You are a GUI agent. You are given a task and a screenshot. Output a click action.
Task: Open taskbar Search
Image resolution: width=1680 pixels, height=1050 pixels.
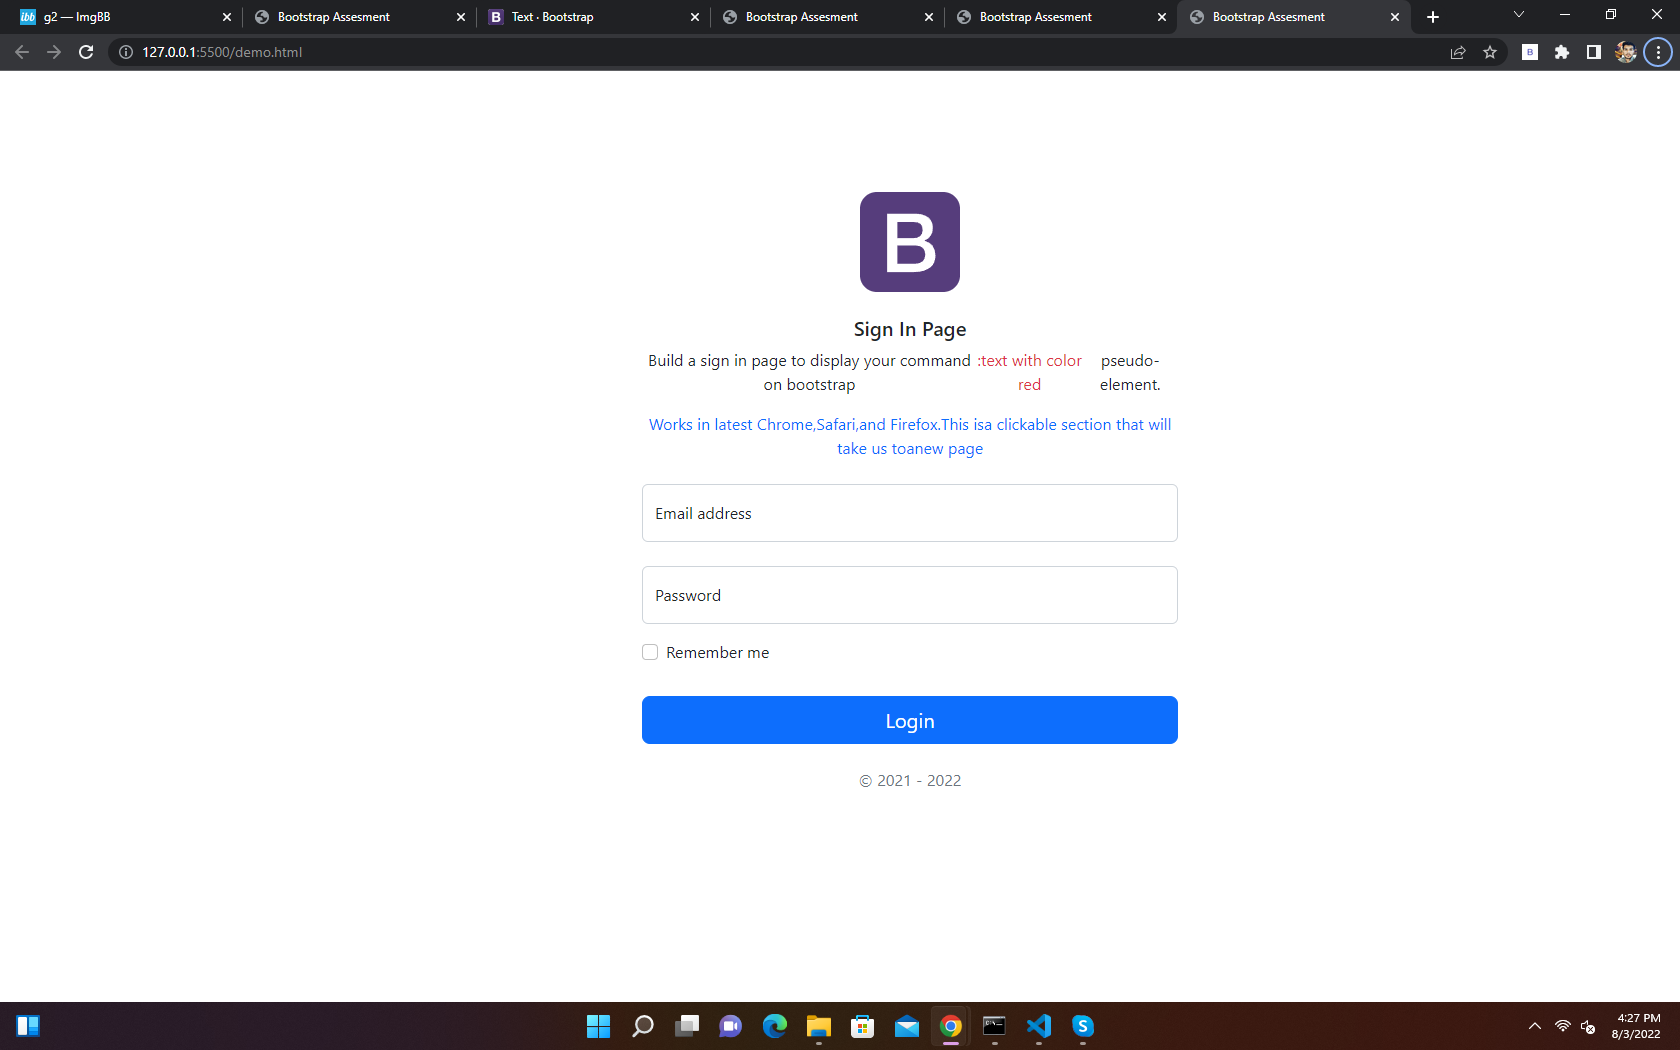tap(643, 1026)
